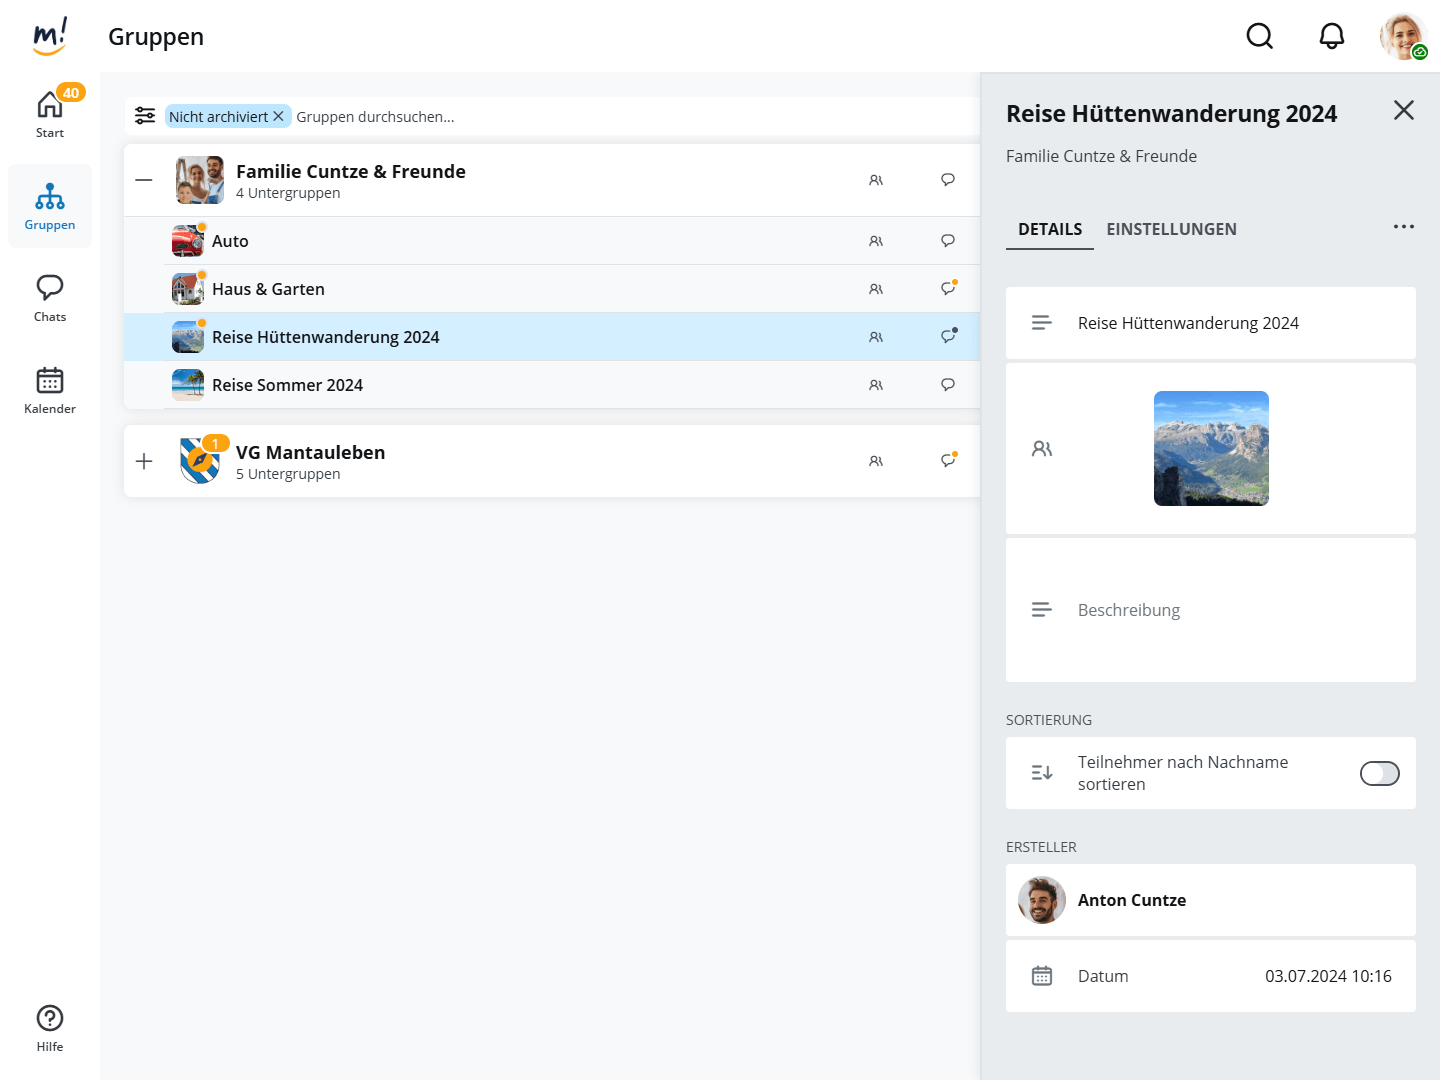Open notifications bell
Image resolution: width=1440 pixels, height=1080 pixels.
click(1331, 37)
